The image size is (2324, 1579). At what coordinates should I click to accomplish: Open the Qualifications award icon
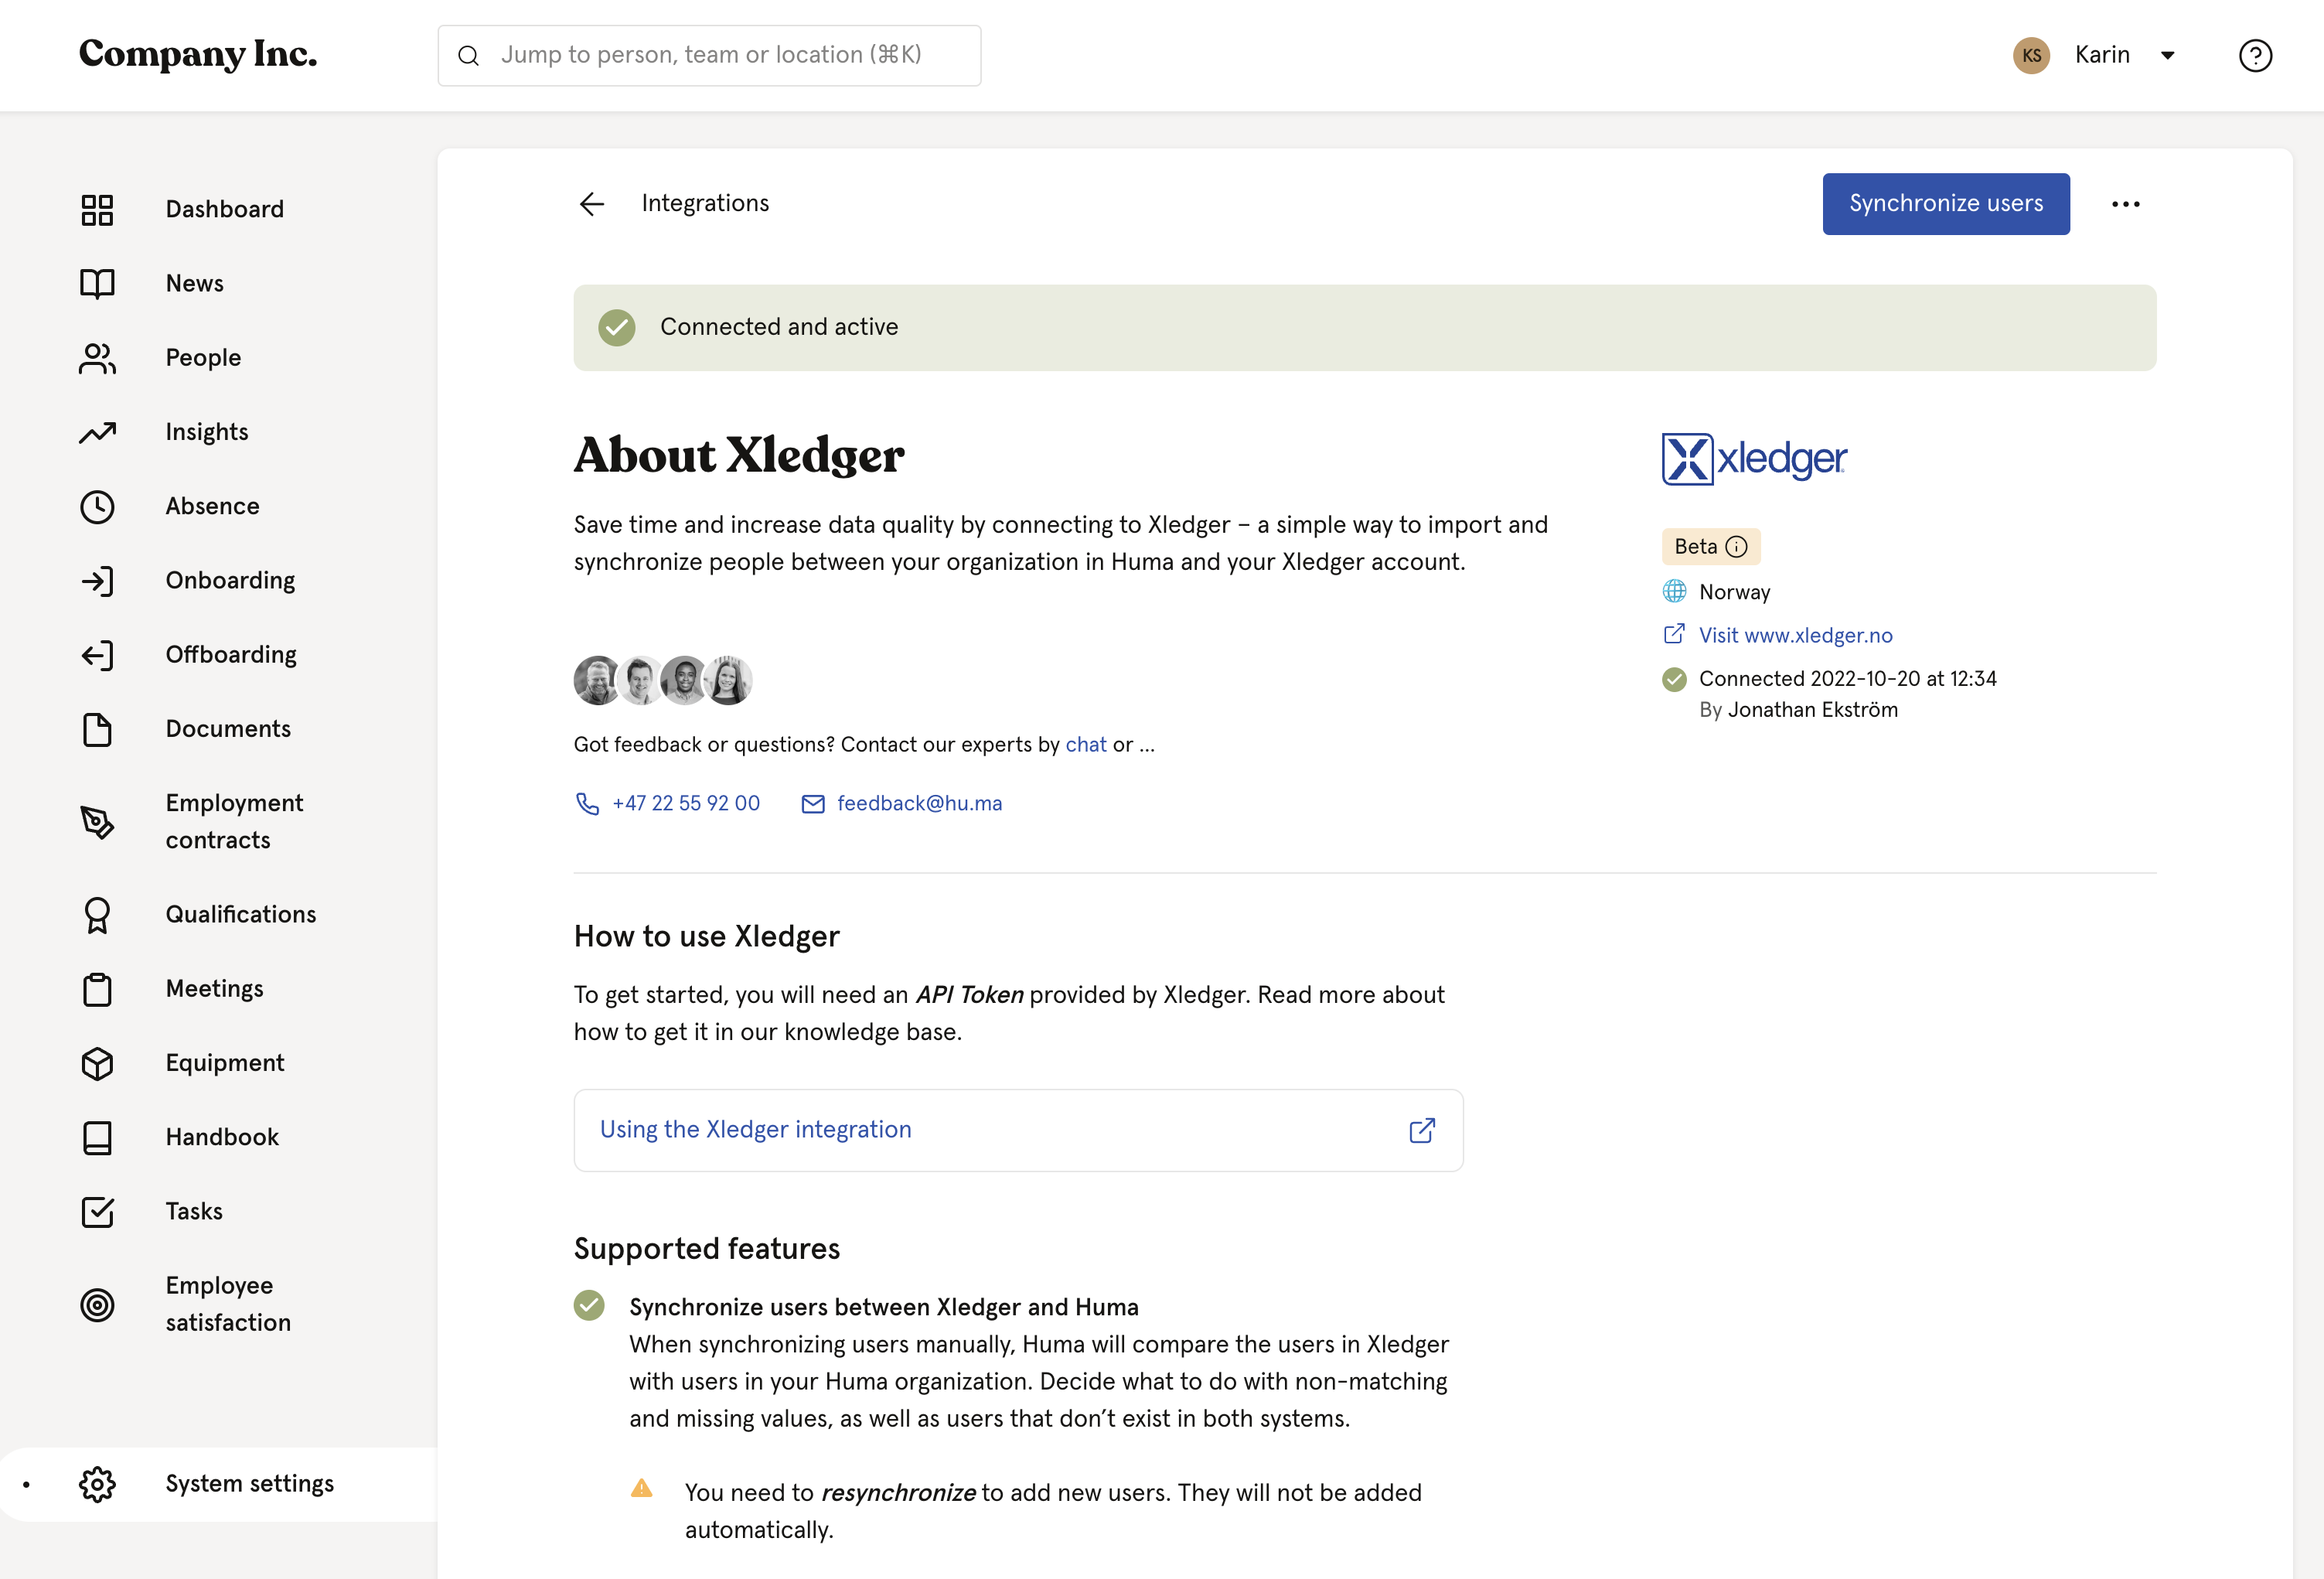97,915
